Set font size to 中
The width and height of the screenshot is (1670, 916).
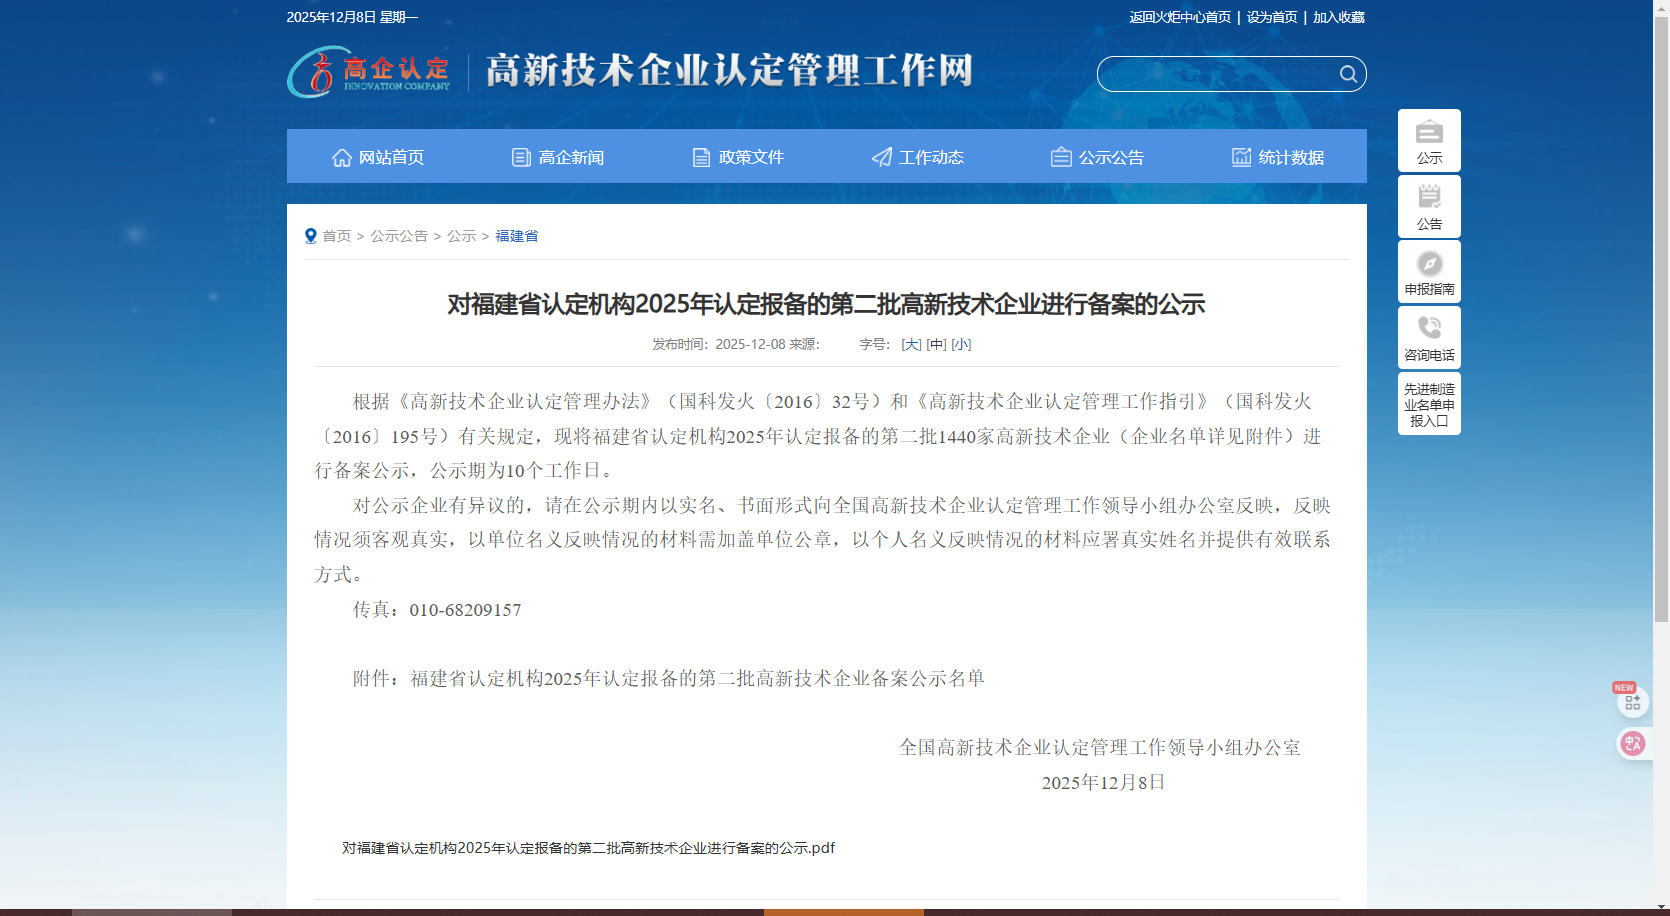(x=936, y=344)
